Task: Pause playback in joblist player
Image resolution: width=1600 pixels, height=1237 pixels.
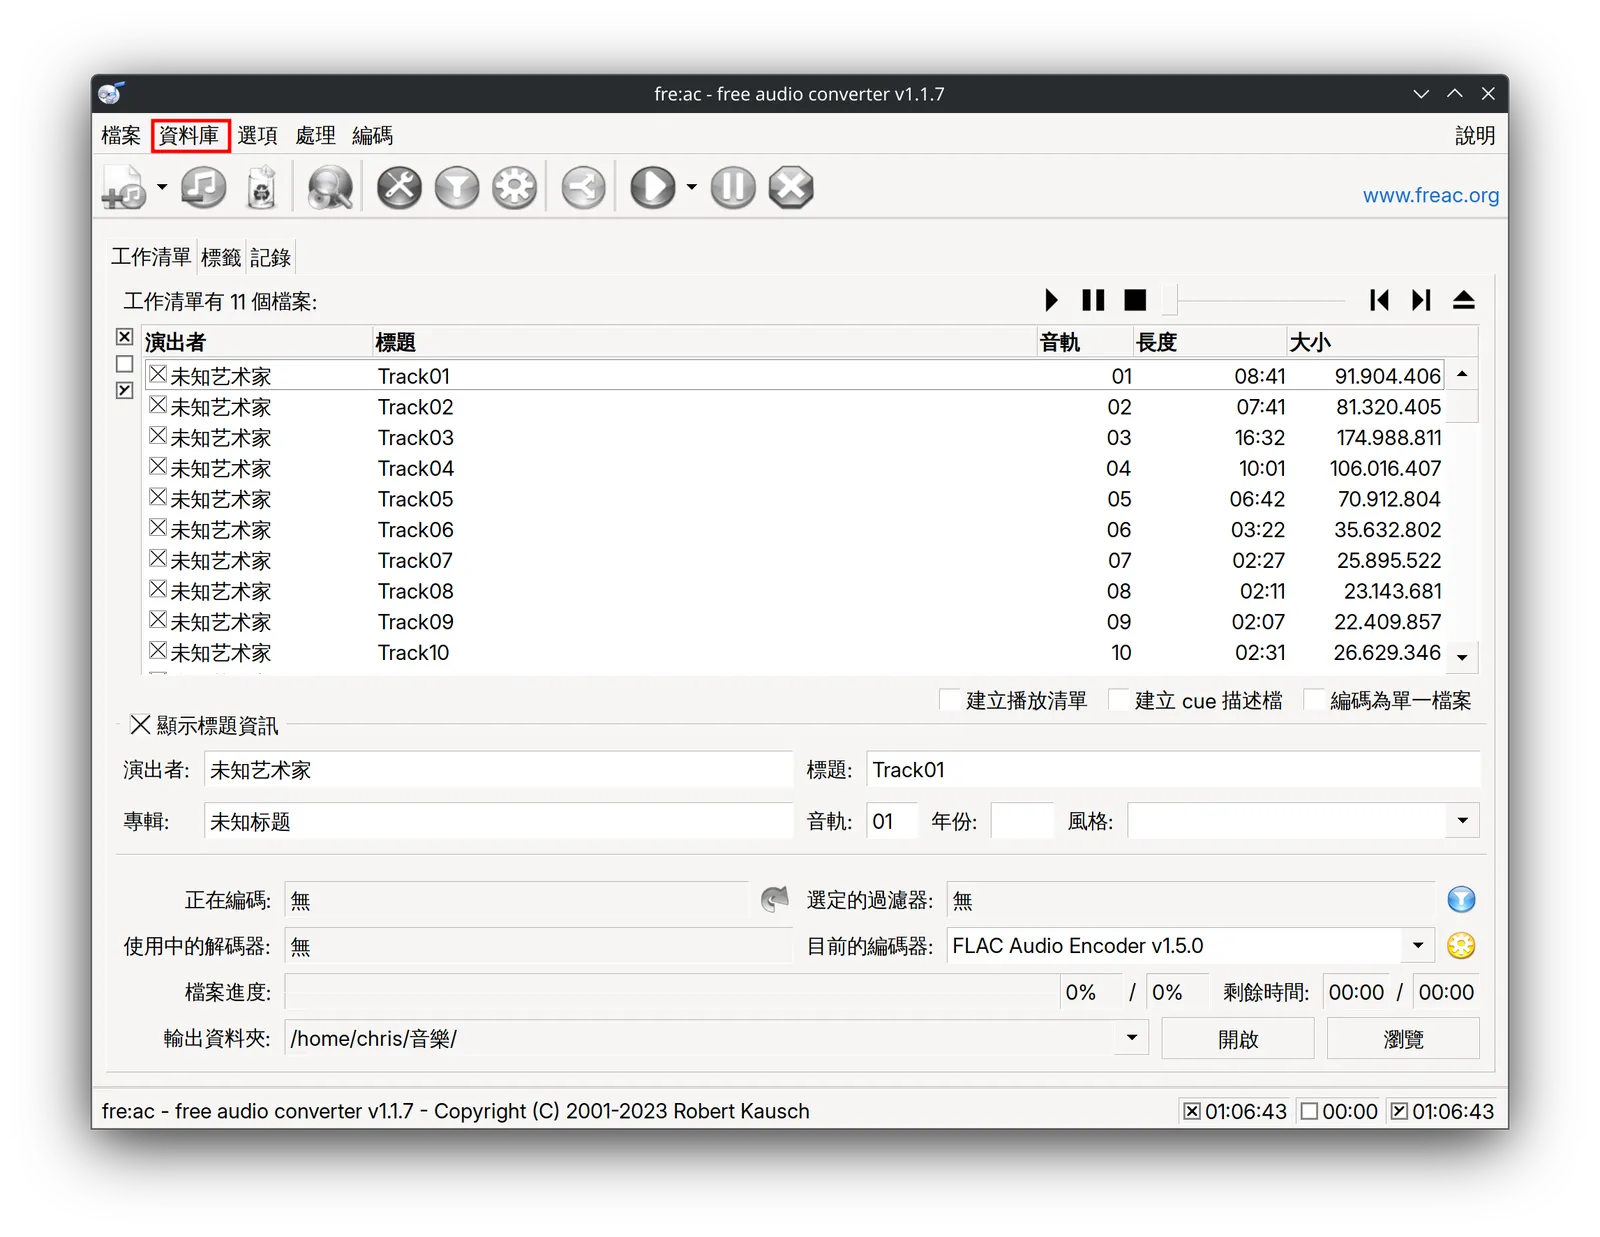Action: pyautogui.click(x=1093, y=300)
